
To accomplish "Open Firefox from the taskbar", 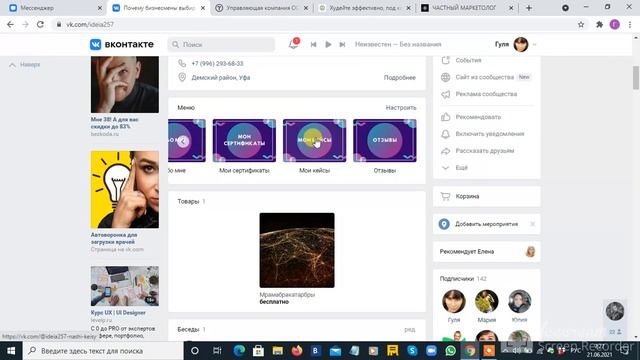I will pyautogui.click(x=297, y=351).
